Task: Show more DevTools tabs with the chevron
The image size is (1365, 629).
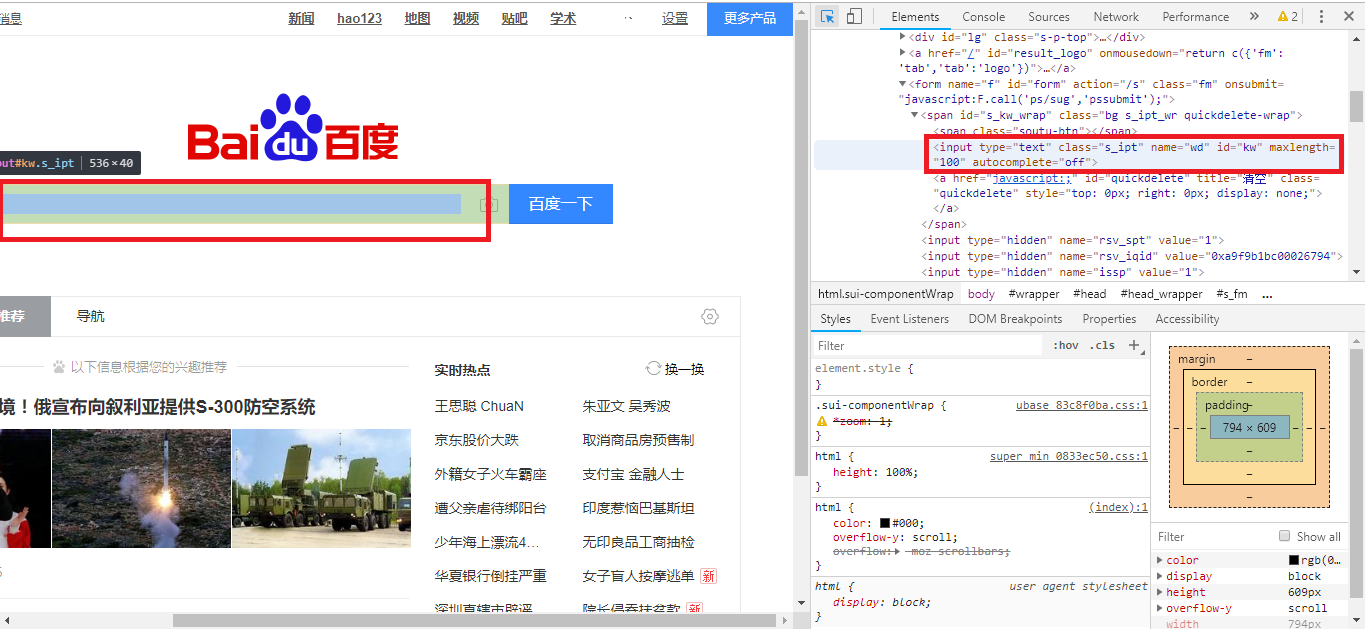Action: click(x=1254, y=16)
